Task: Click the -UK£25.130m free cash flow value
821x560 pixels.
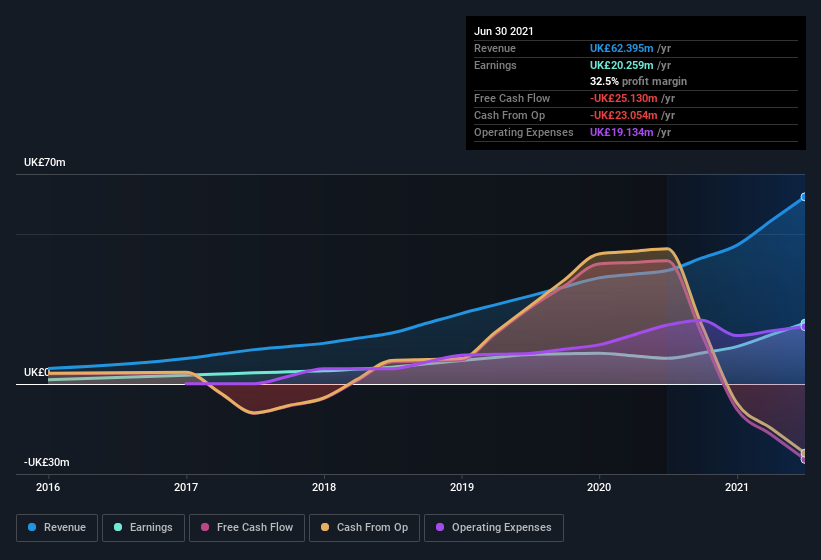Action: point(624,98)
